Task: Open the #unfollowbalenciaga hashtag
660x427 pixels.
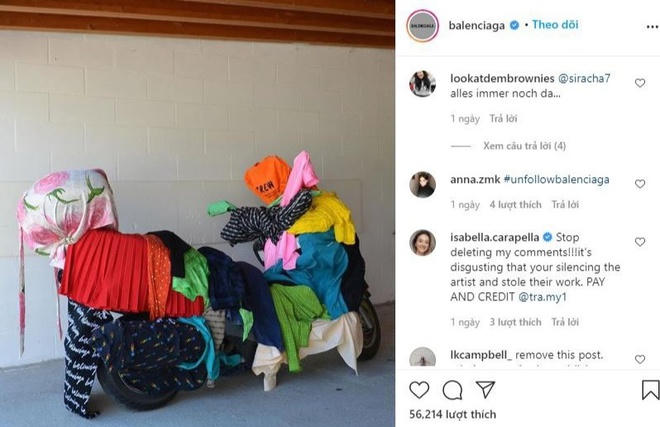Action: (x=556, y=179)
